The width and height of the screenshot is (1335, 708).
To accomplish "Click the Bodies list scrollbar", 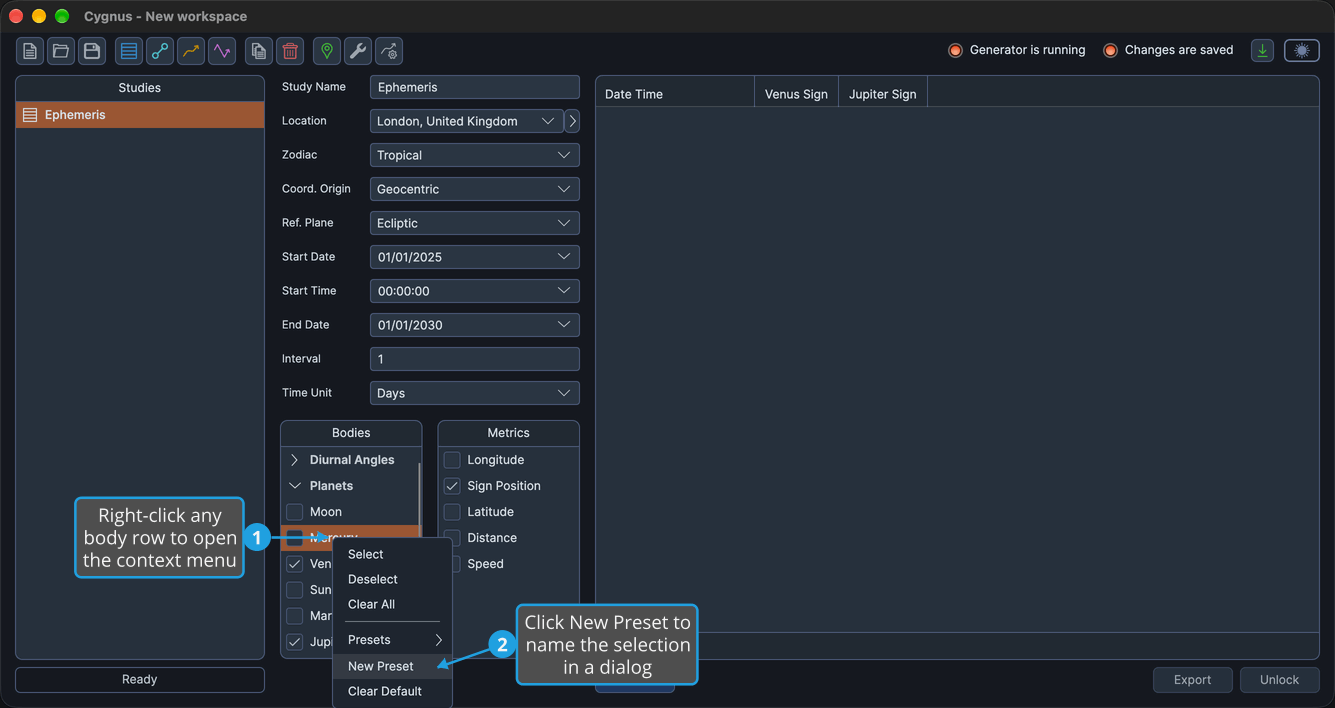I will pos(419,500).
